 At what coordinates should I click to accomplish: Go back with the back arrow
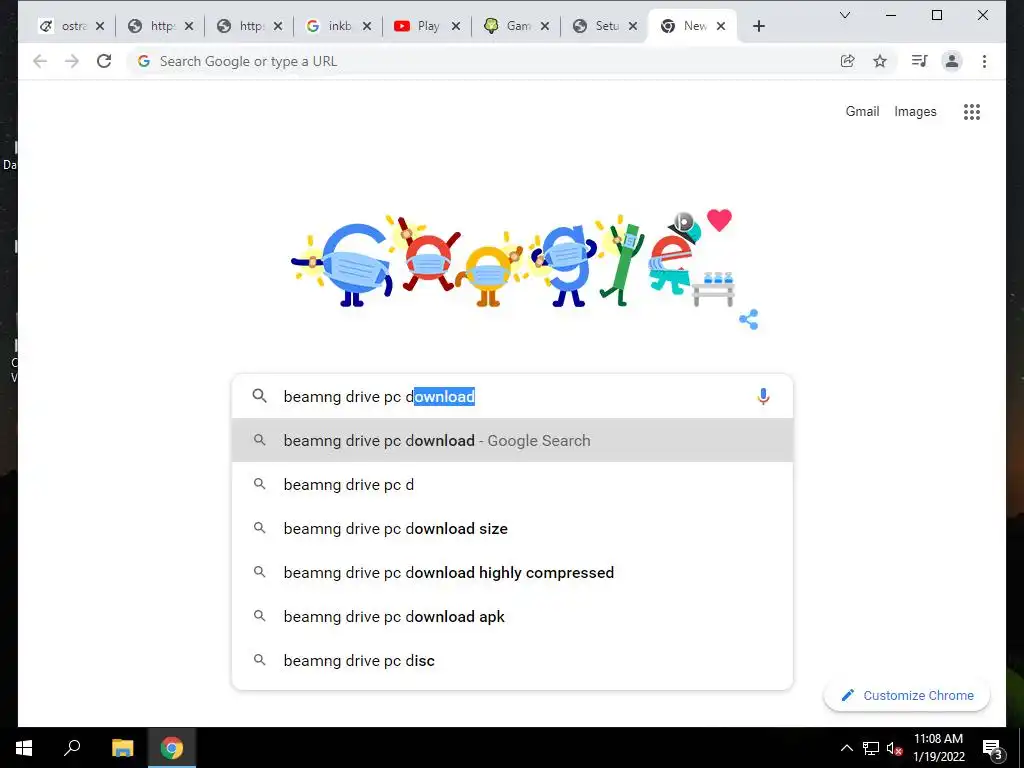(x=40, y=61)
